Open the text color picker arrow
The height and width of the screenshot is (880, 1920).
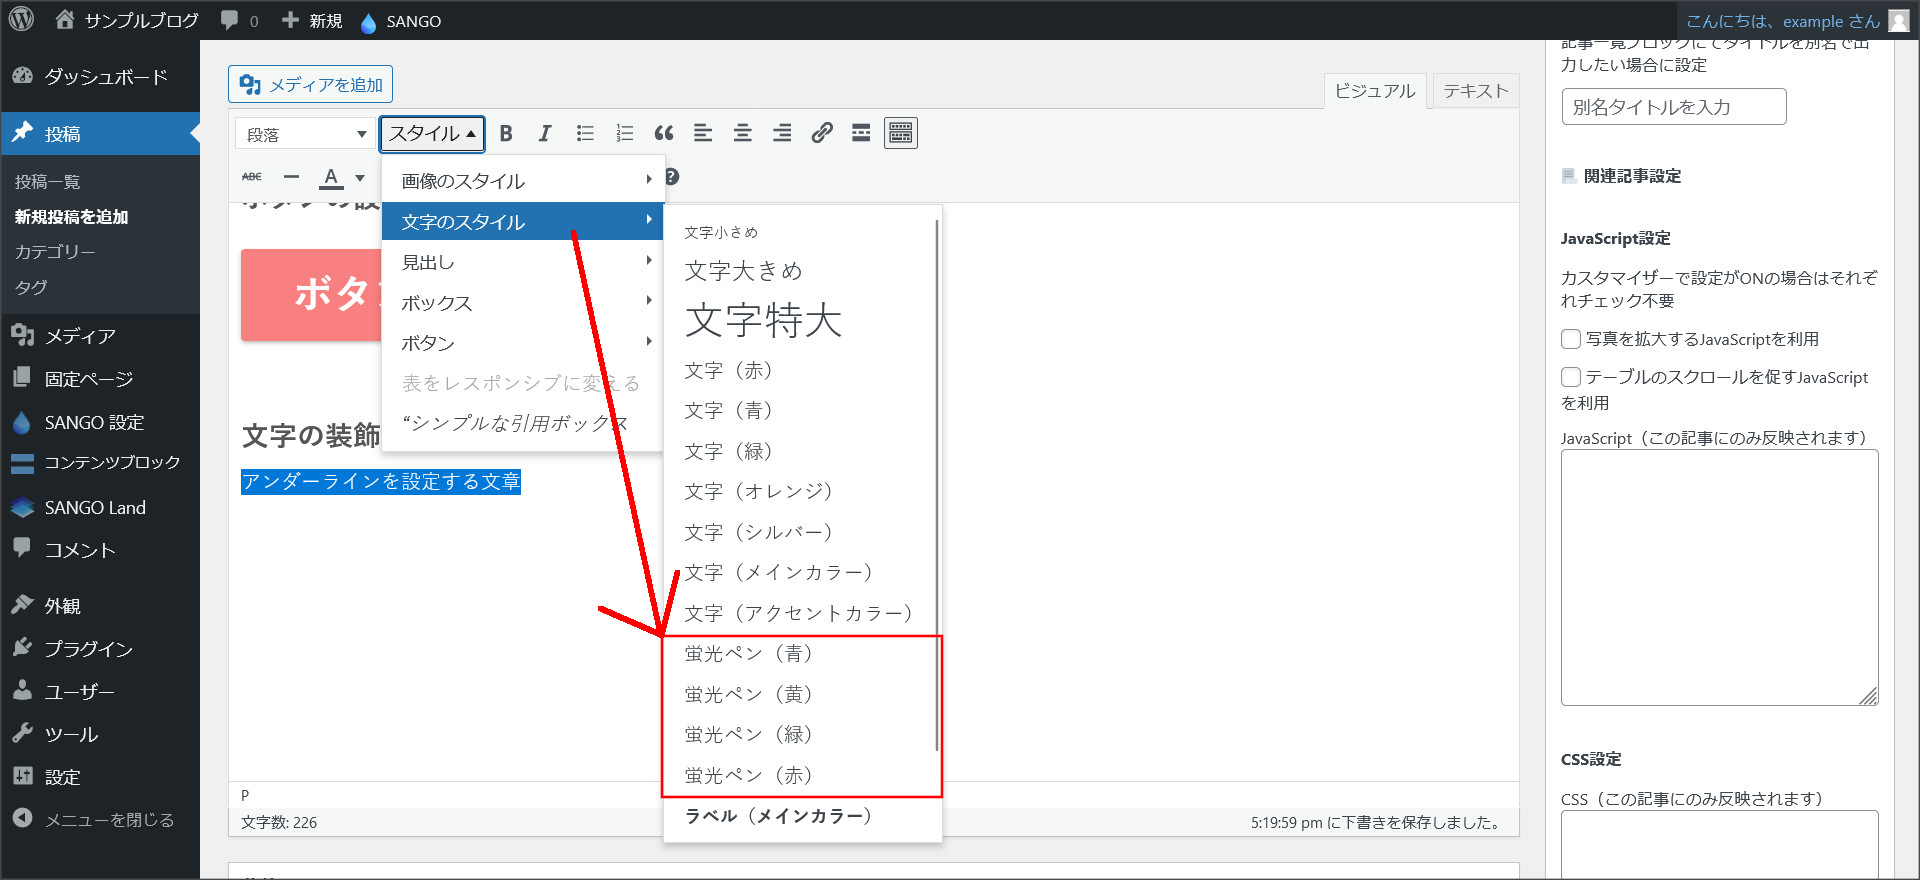pyautogui.click(x=360, y=178)
